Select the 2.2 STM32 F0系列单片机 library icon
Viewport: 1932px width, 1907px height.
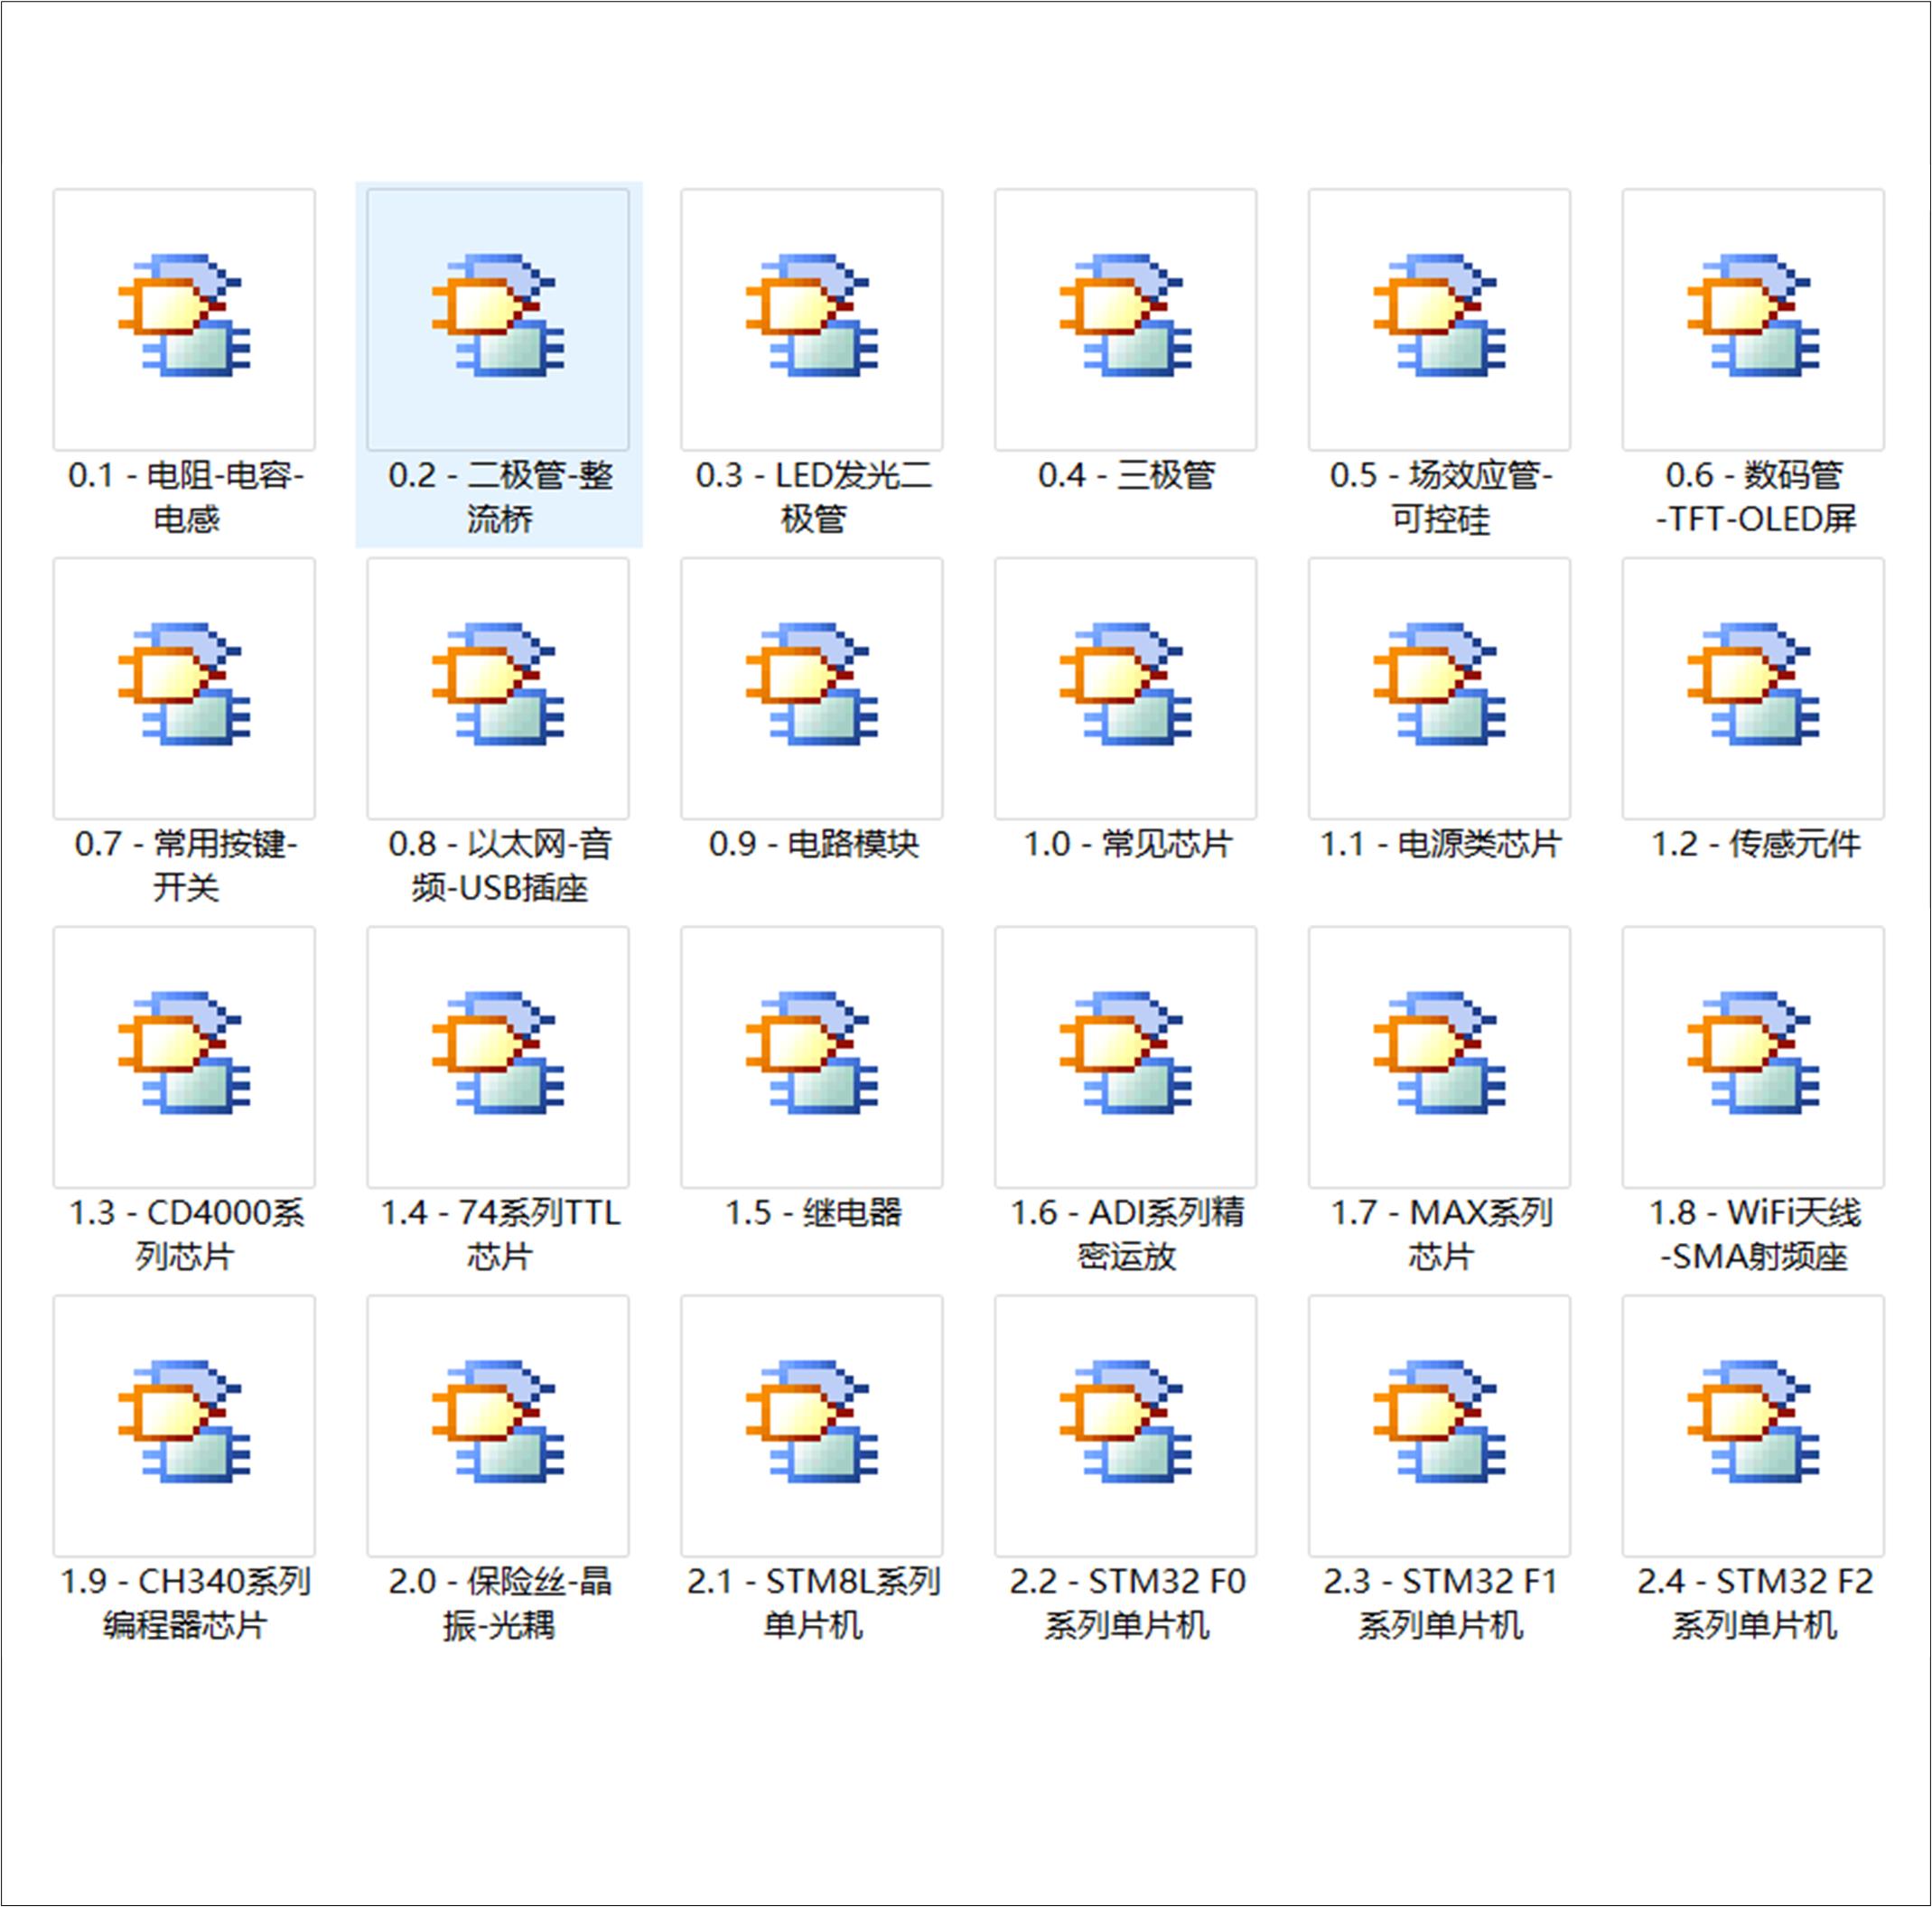(x=1126, y=1426)
